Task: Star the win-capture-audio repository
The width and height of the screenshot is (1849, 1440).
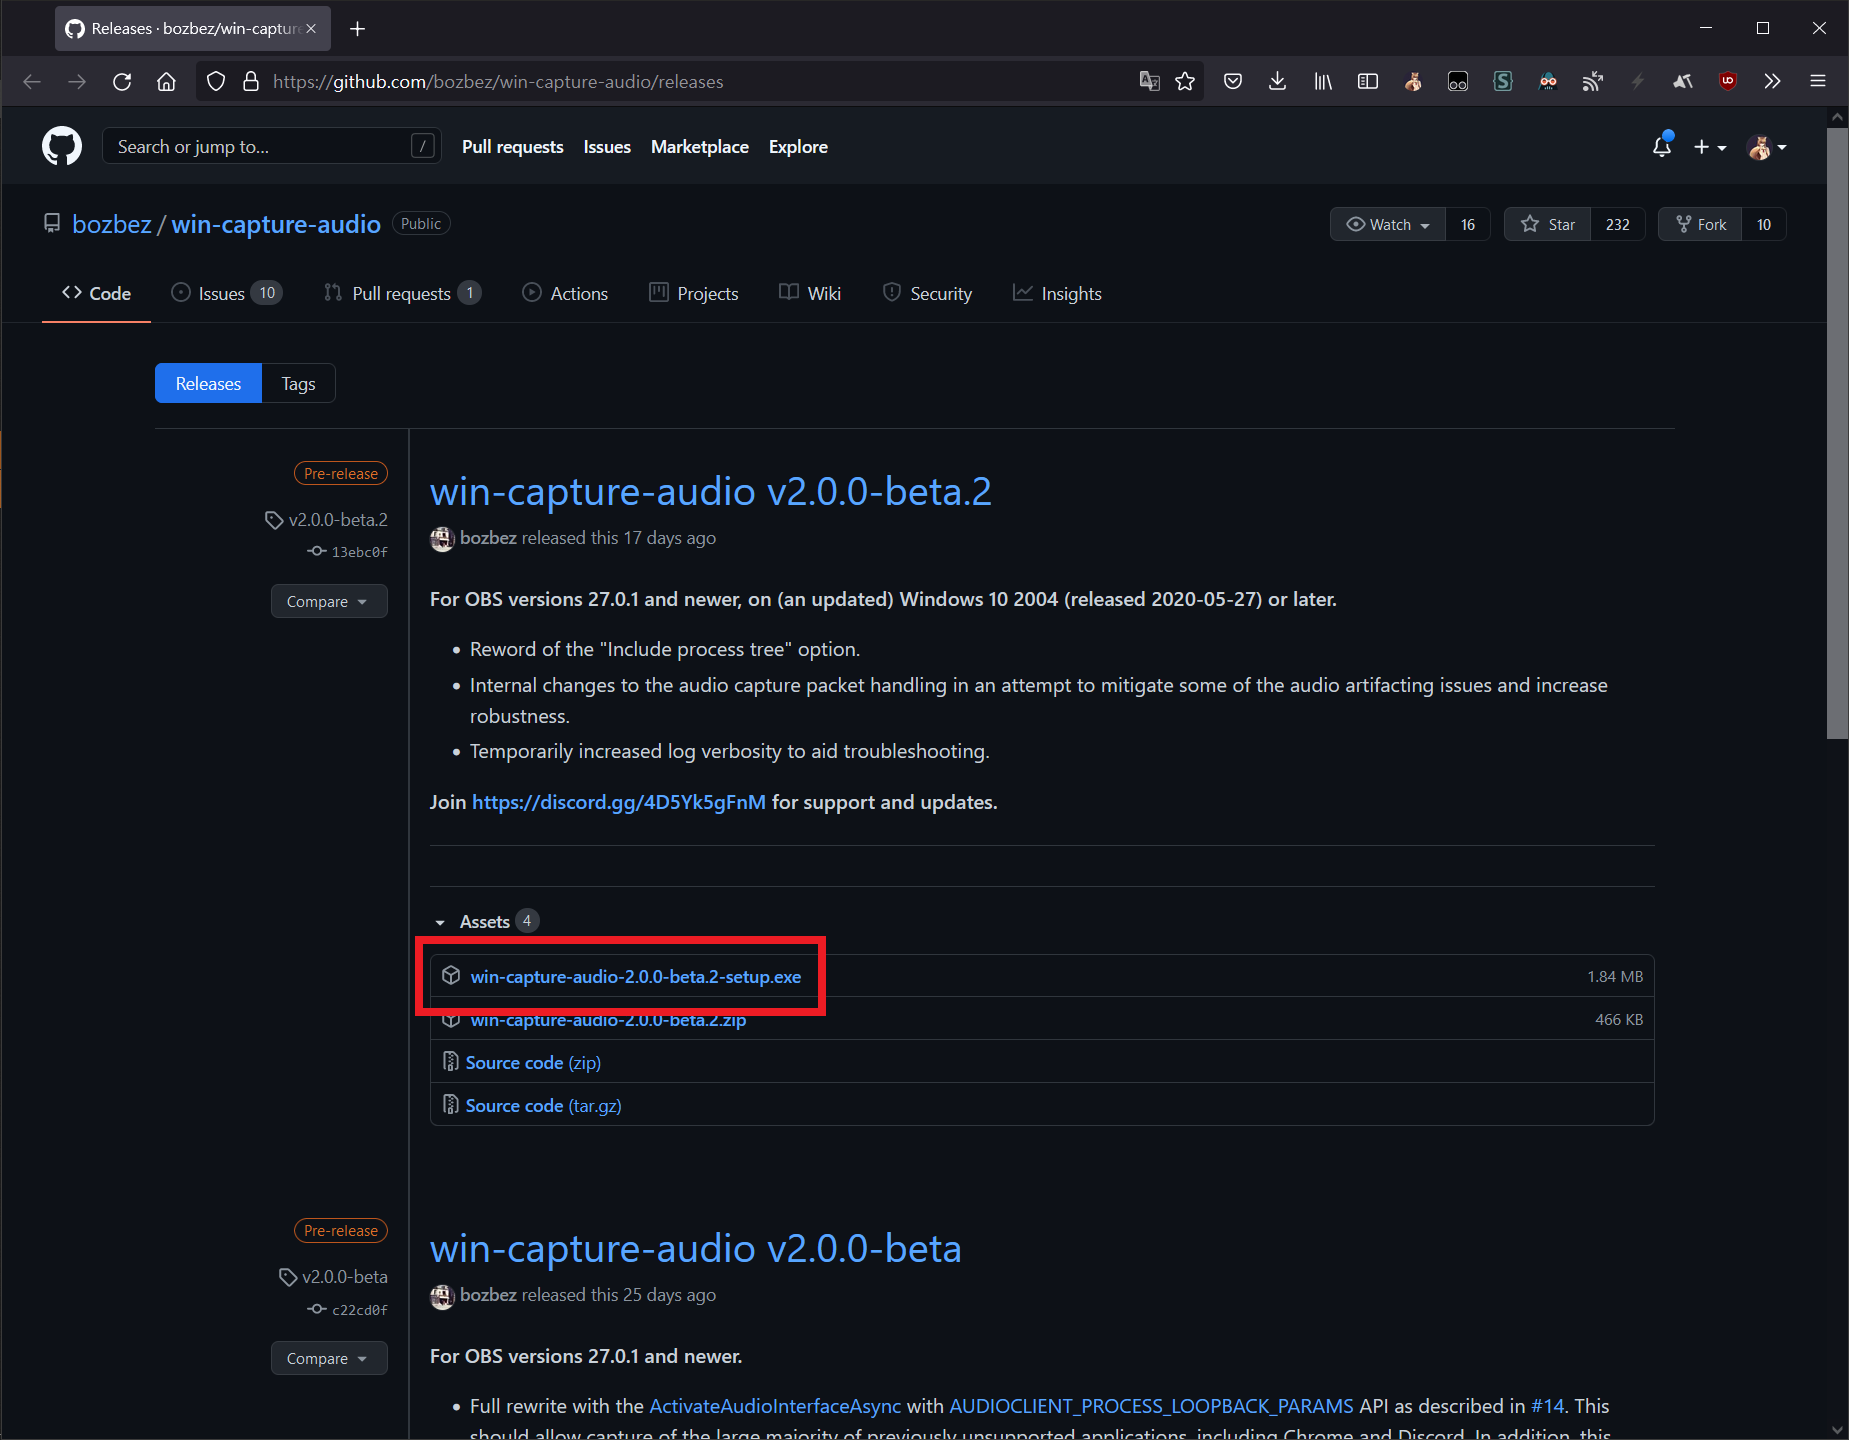Action: point(1546,224)
